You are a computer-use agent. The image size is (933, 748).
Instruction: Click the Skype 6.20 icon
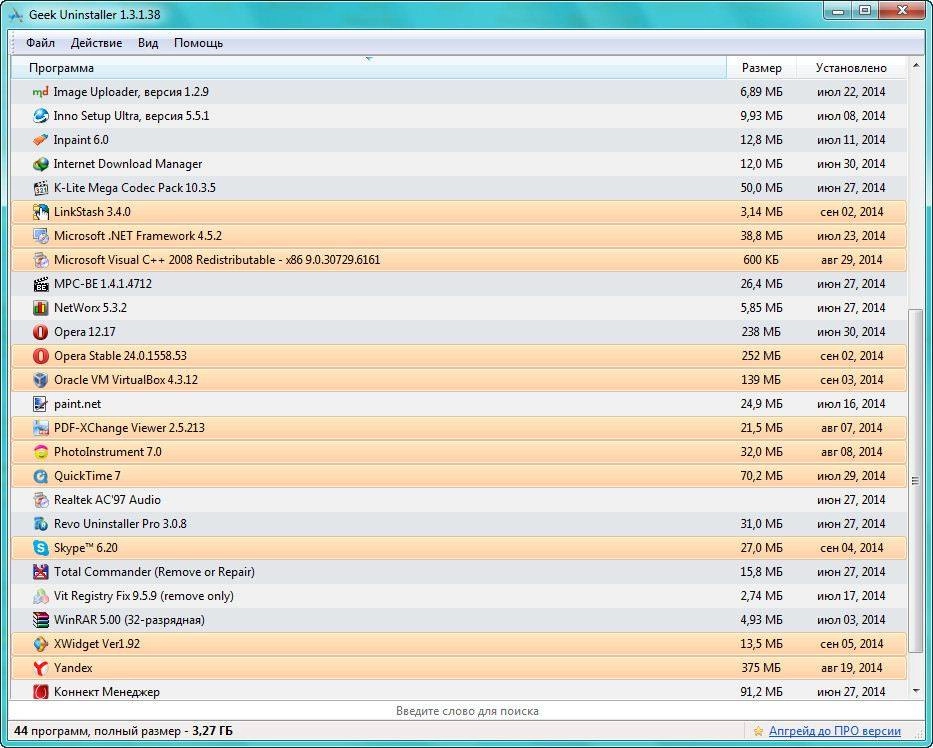[x=40, y=548]
